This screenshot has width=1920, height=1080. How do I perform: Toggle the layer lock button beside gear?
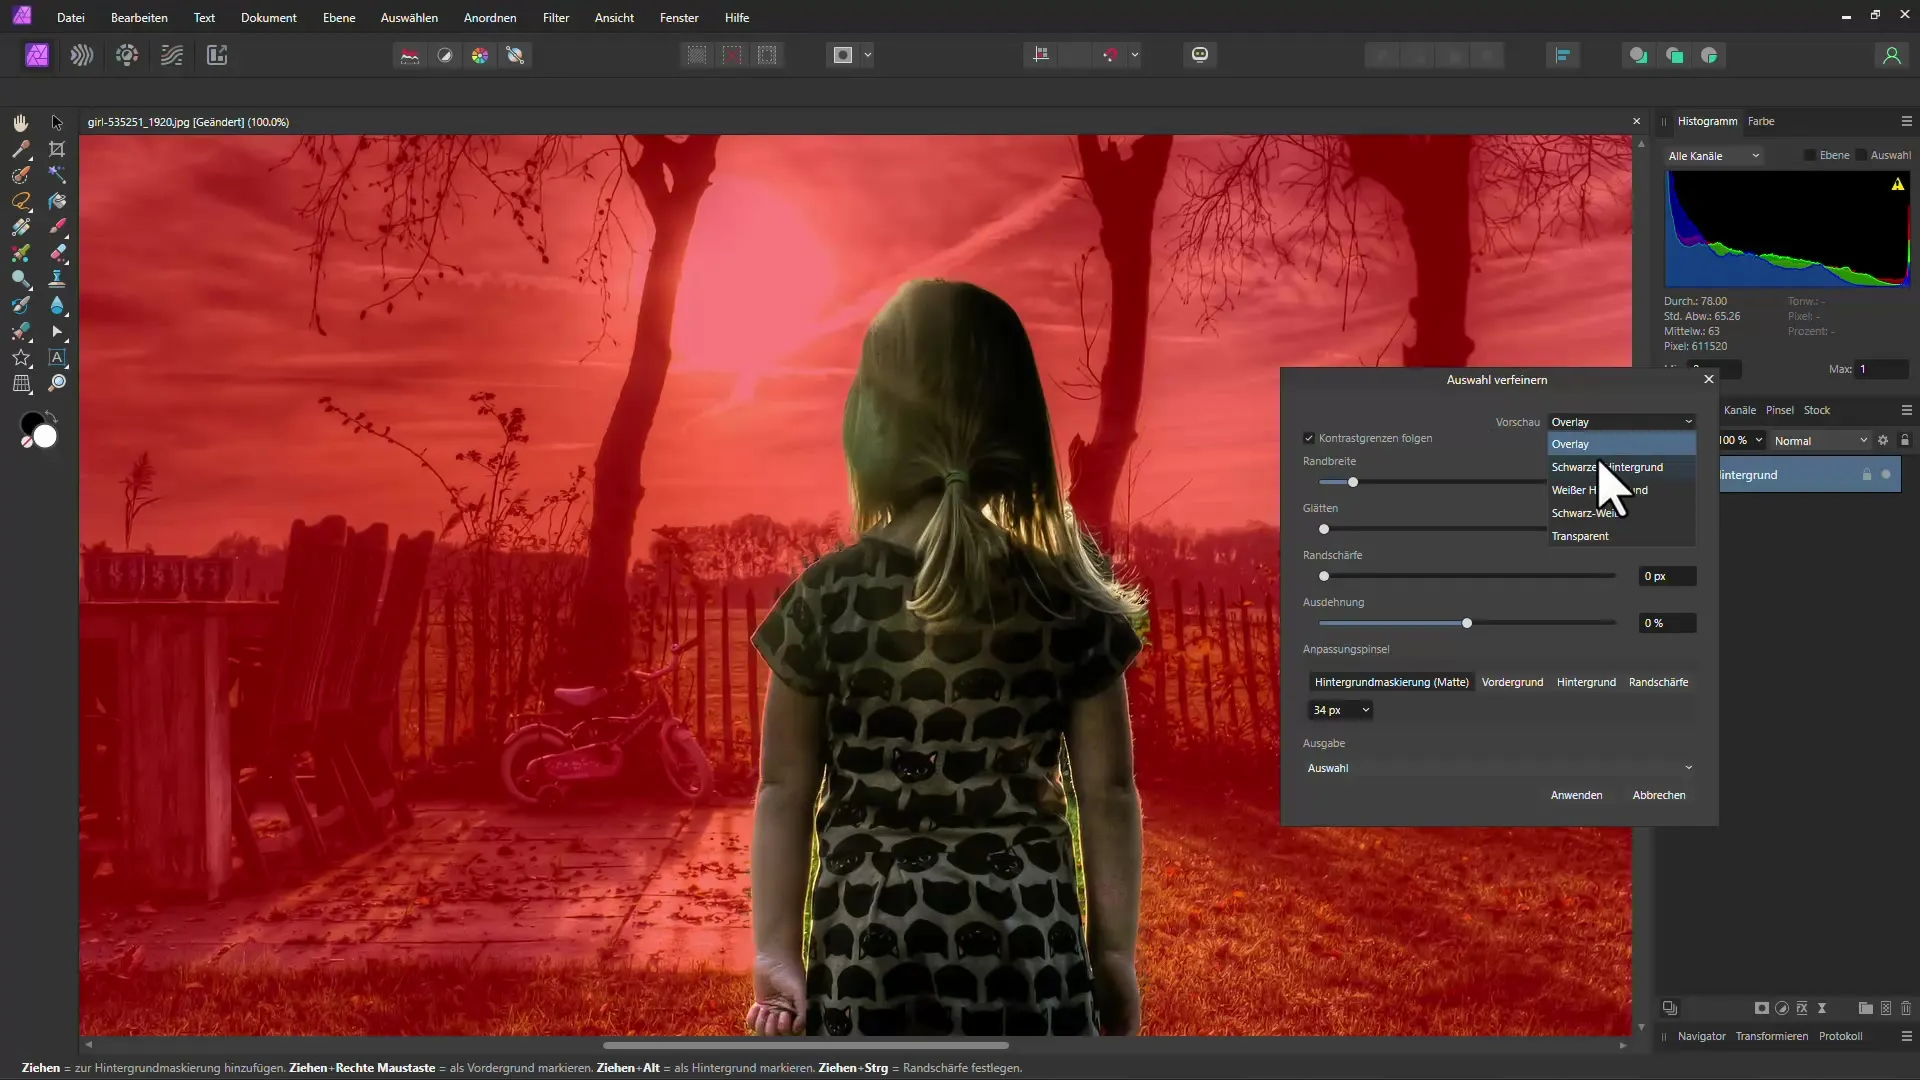tap(1904, 440)
